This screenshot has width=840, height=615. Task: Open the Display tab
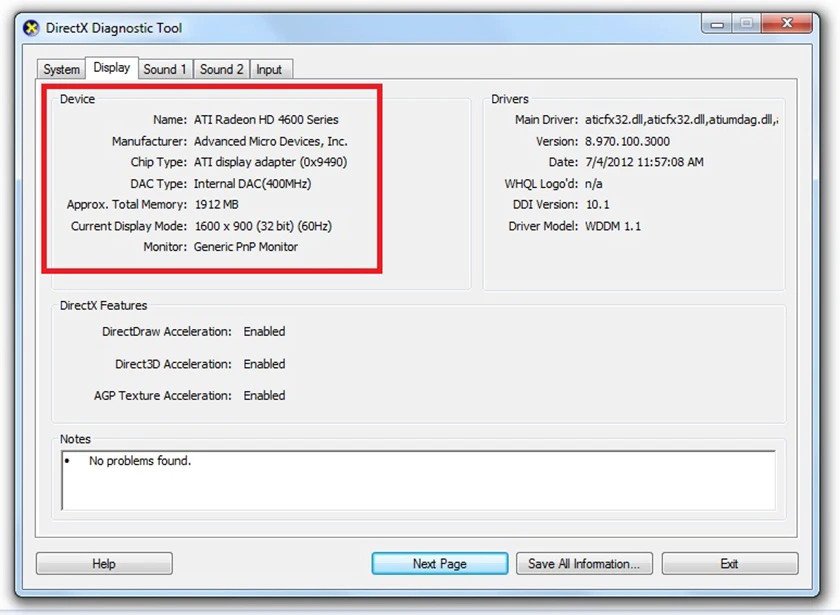point(111,68)
